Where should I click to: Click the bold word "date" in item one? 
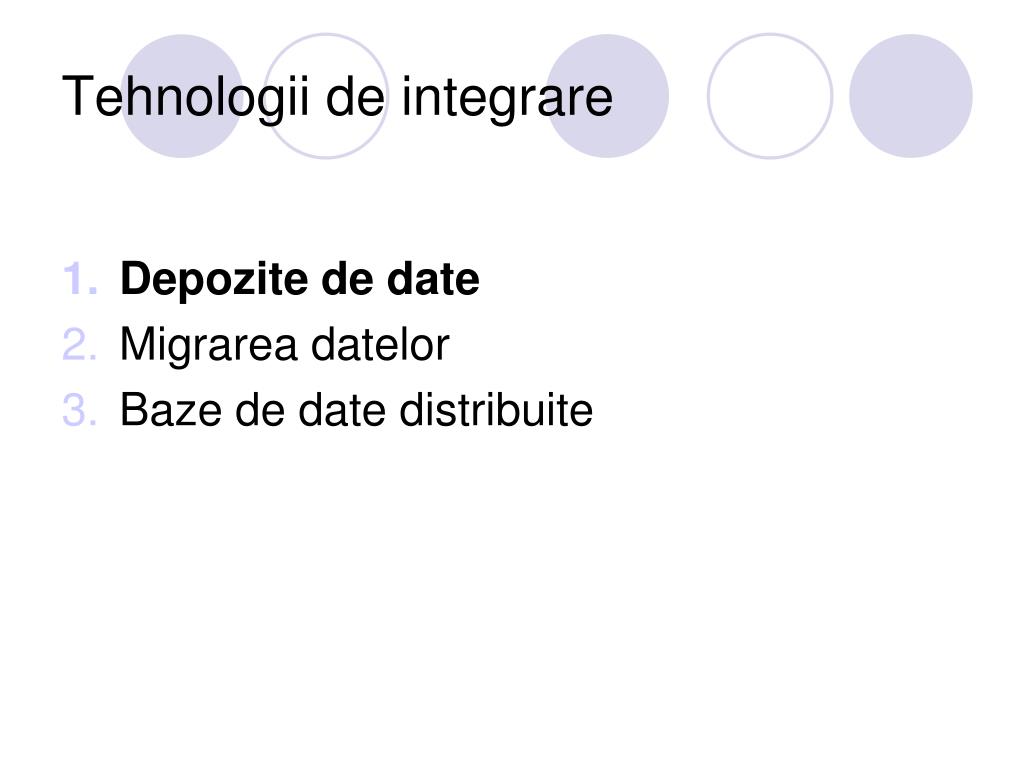(434, 280)
